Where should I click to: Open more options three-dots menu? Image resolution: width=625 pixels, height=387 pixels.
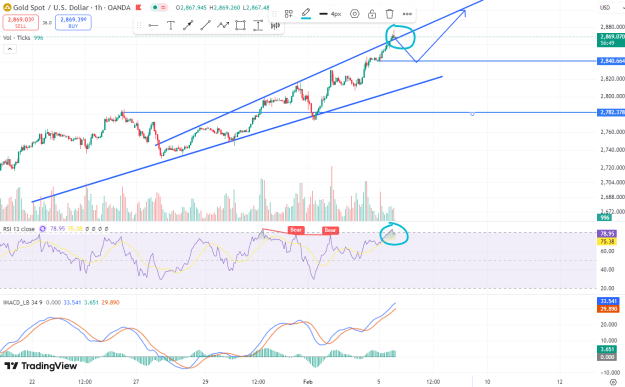[x=407, y=14]
